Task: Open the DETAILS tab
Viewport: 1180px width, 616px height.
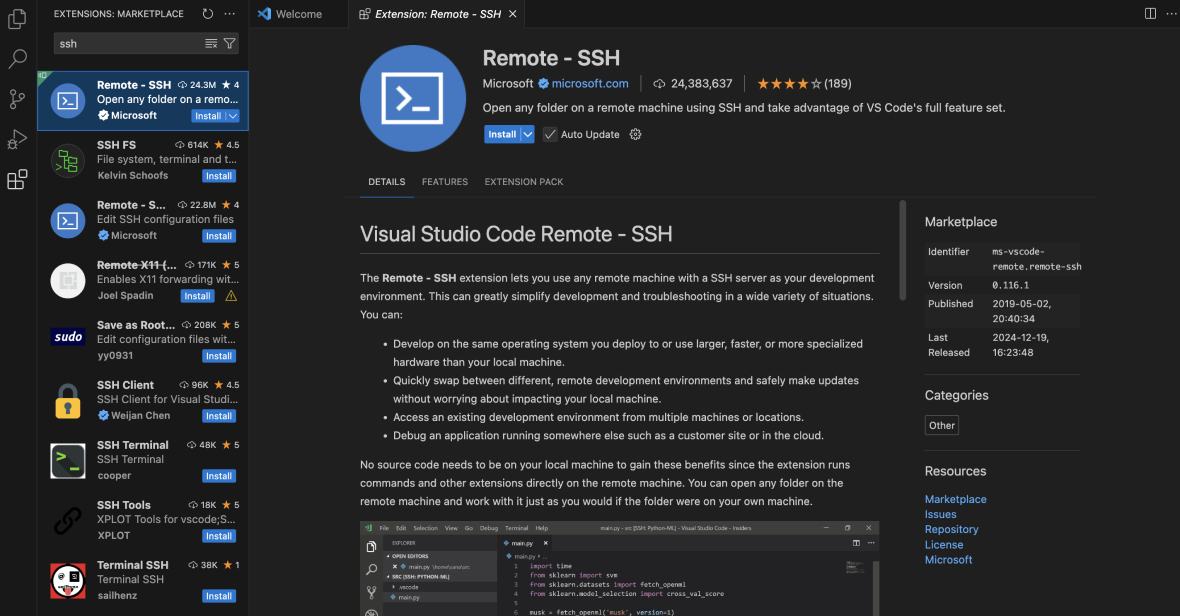Action: pos(387,182)
